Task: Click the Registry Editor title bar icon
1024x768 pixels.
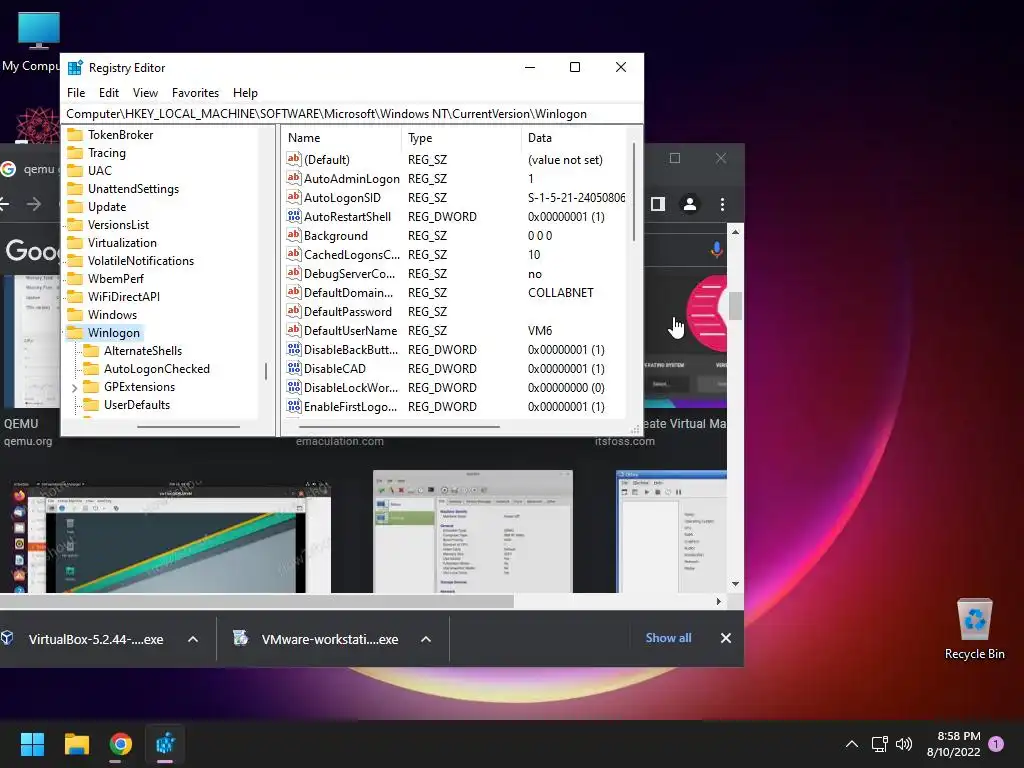Action: 75,67
